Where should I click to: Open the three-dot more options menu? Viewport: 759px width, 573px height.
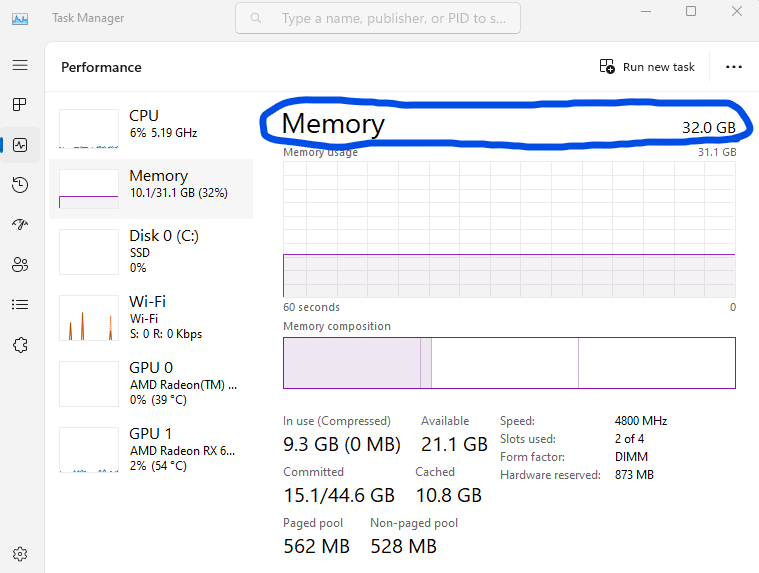734,67
